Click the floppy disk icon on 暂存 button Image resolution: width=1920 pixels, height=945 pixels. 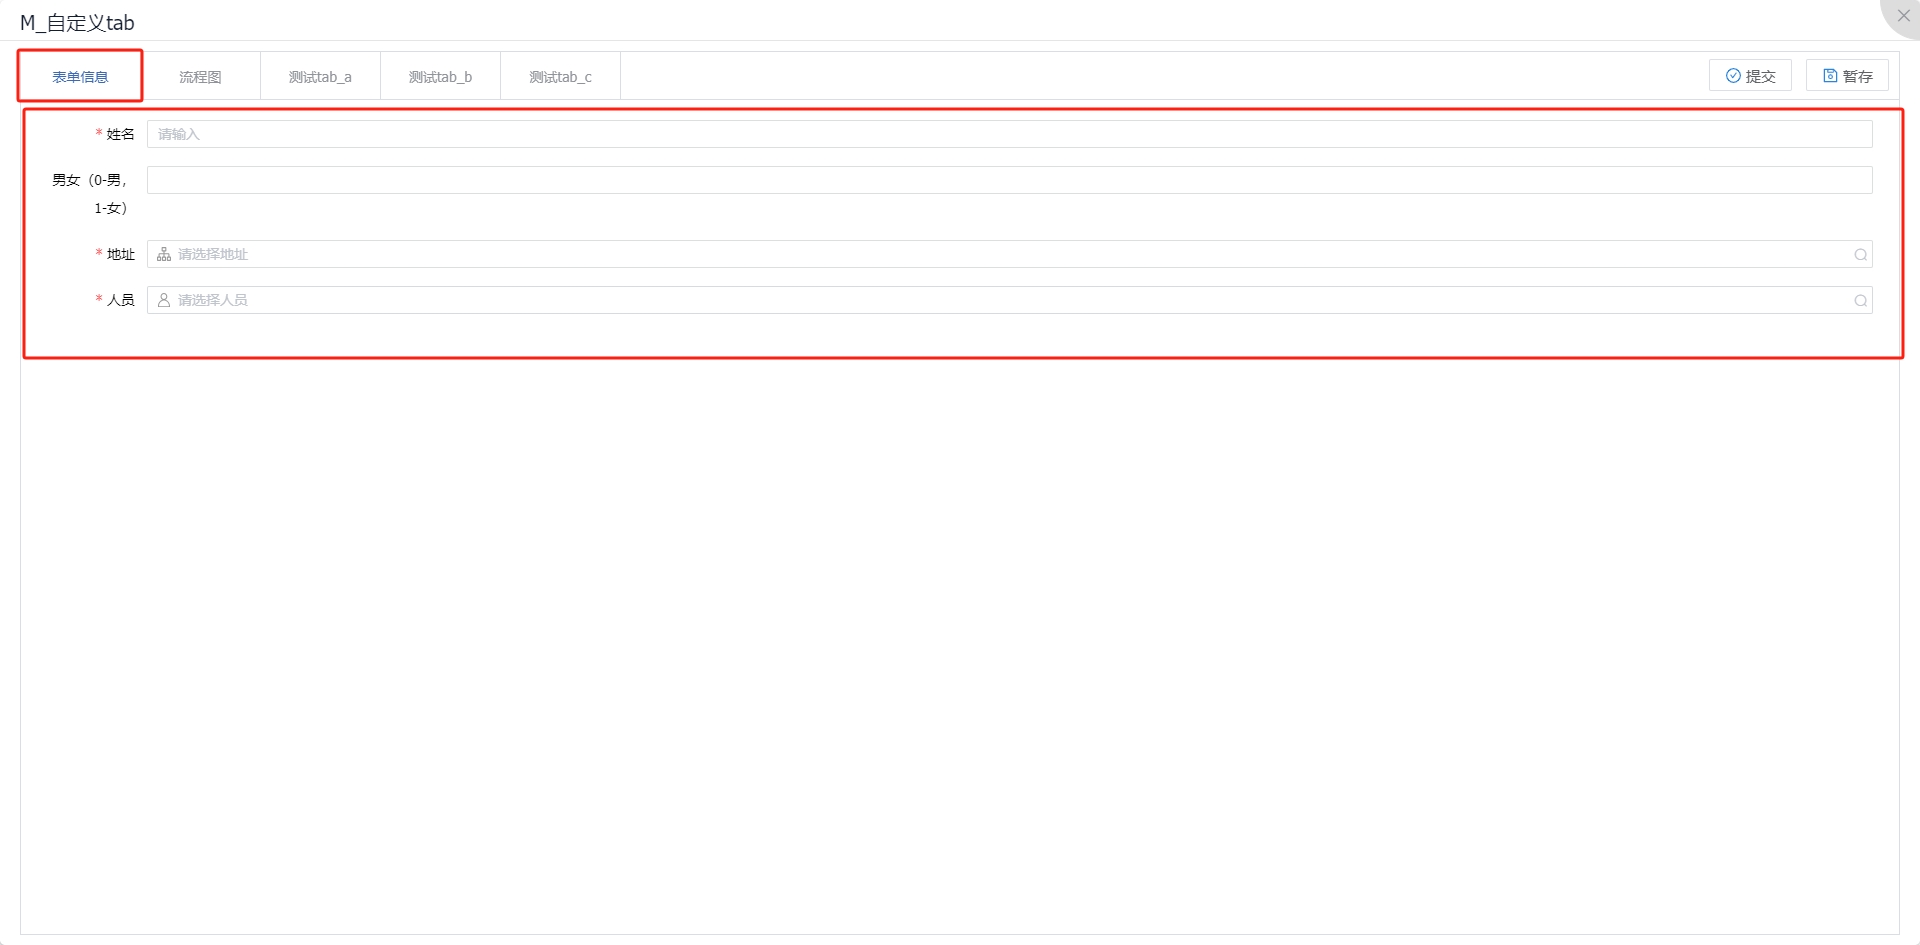coord(1830,75)
